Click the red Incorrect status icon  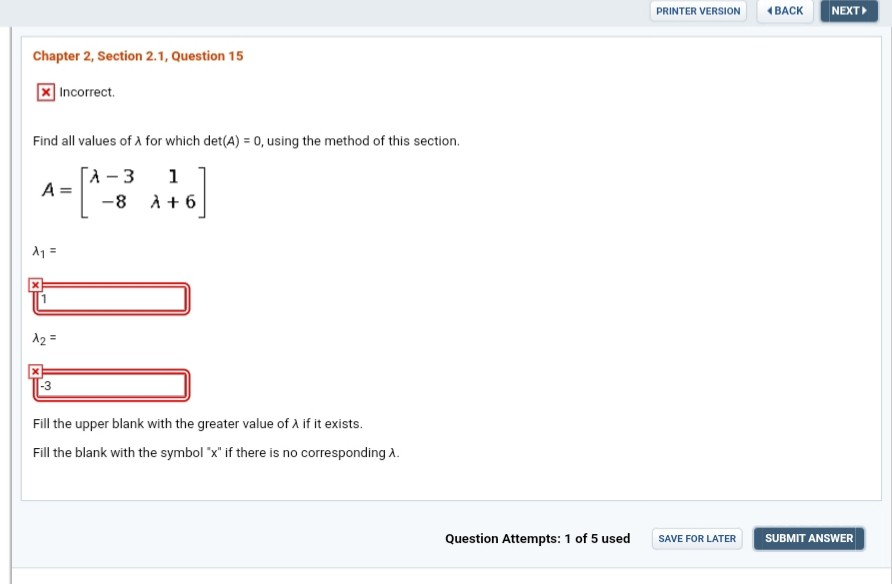pos(44,91)
